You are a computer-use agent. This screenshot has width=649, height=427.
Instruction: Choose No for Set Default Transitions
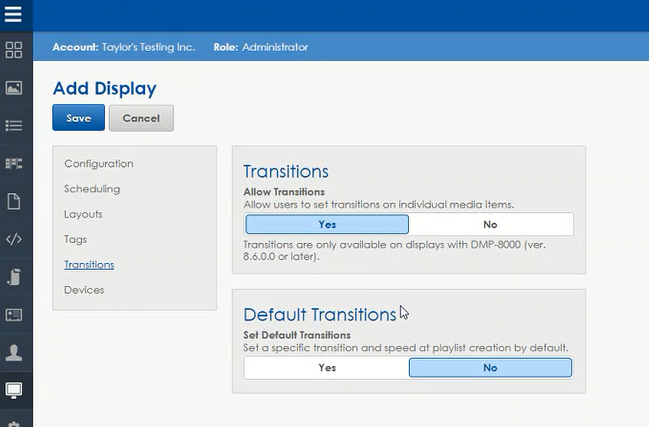(x=490, y=367)
